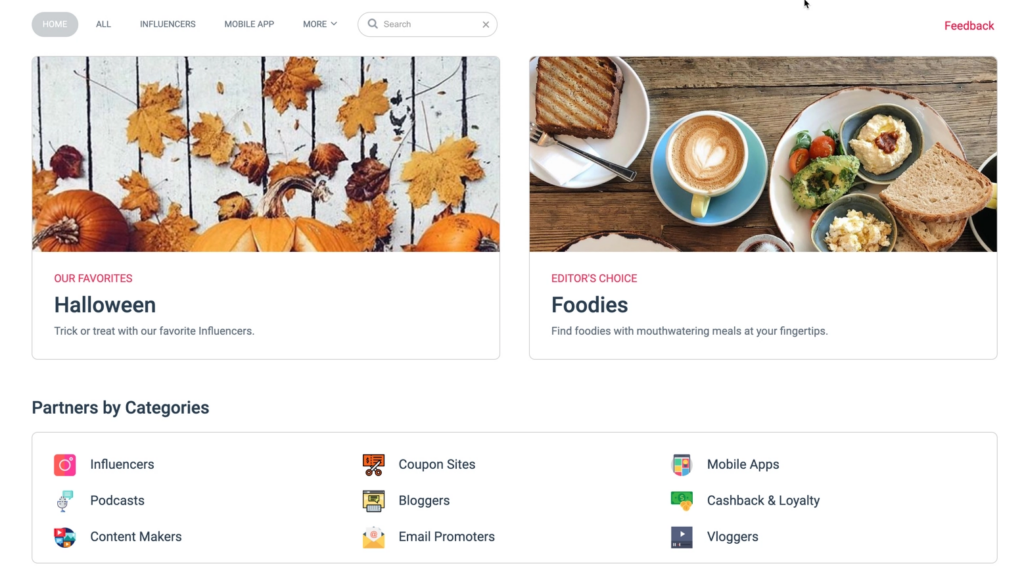Clear the search field with the X
The width and height of the screenshot is (1024, 580).
click(486, 23)
